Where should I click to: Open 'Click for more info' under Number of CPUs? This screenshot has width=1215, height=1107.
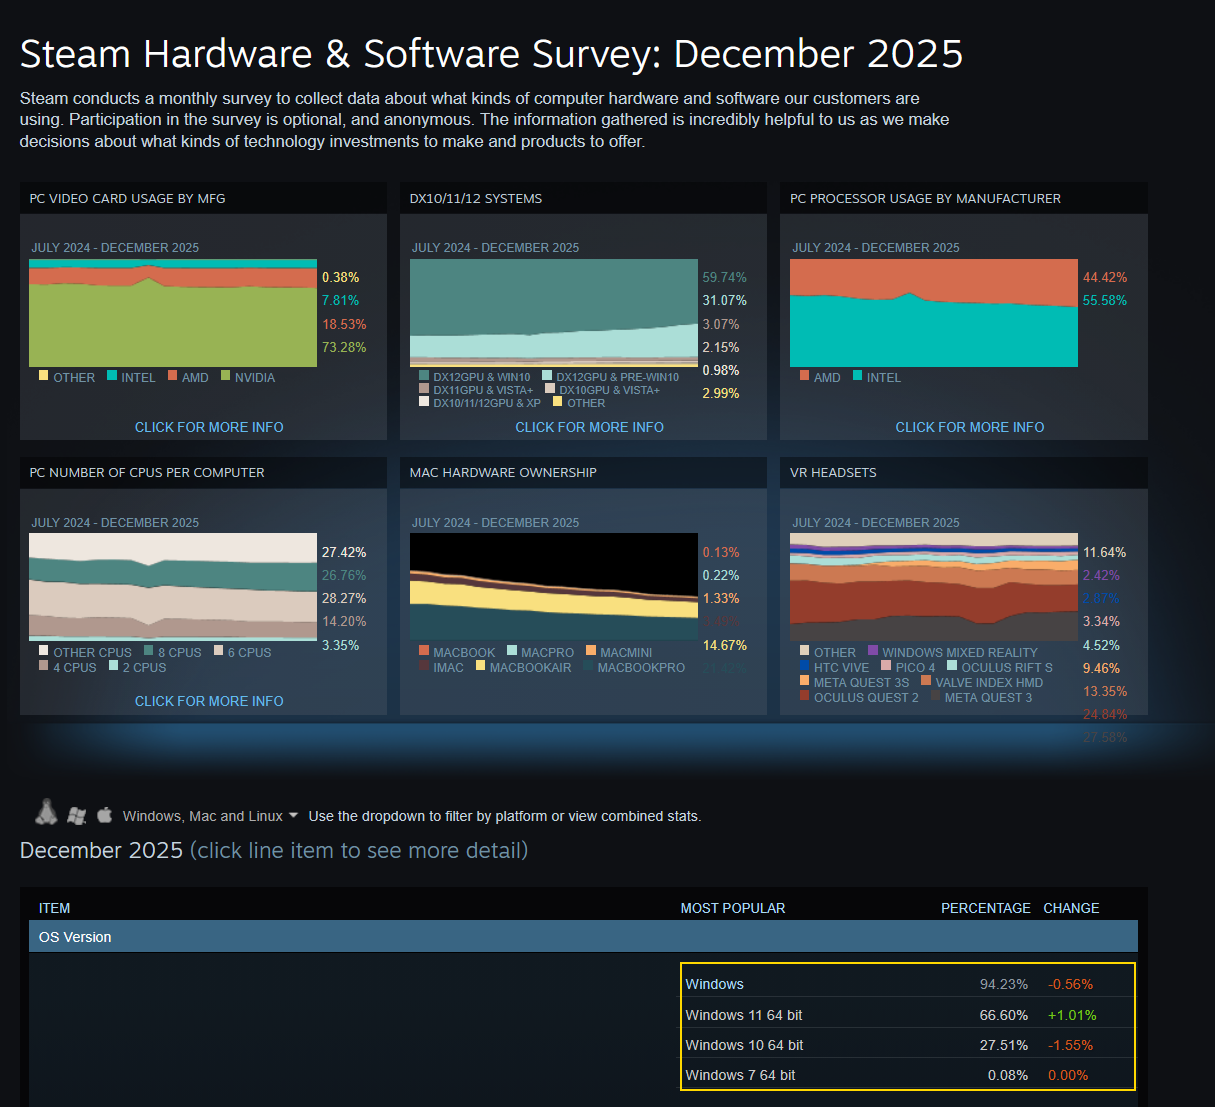coord(209,701)
